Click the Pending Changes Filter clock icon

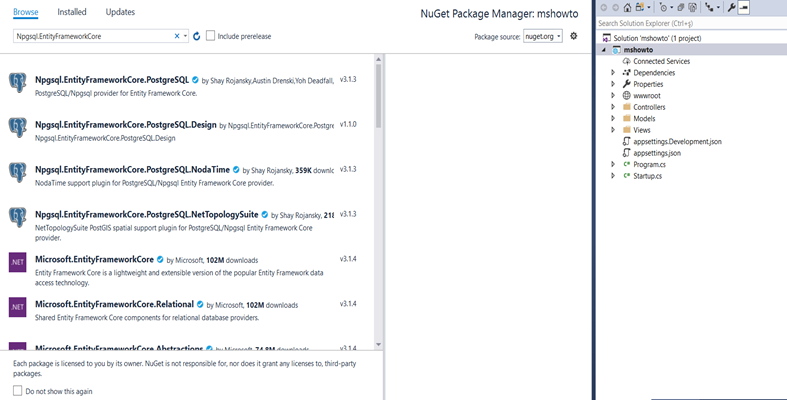click(663, 7)
